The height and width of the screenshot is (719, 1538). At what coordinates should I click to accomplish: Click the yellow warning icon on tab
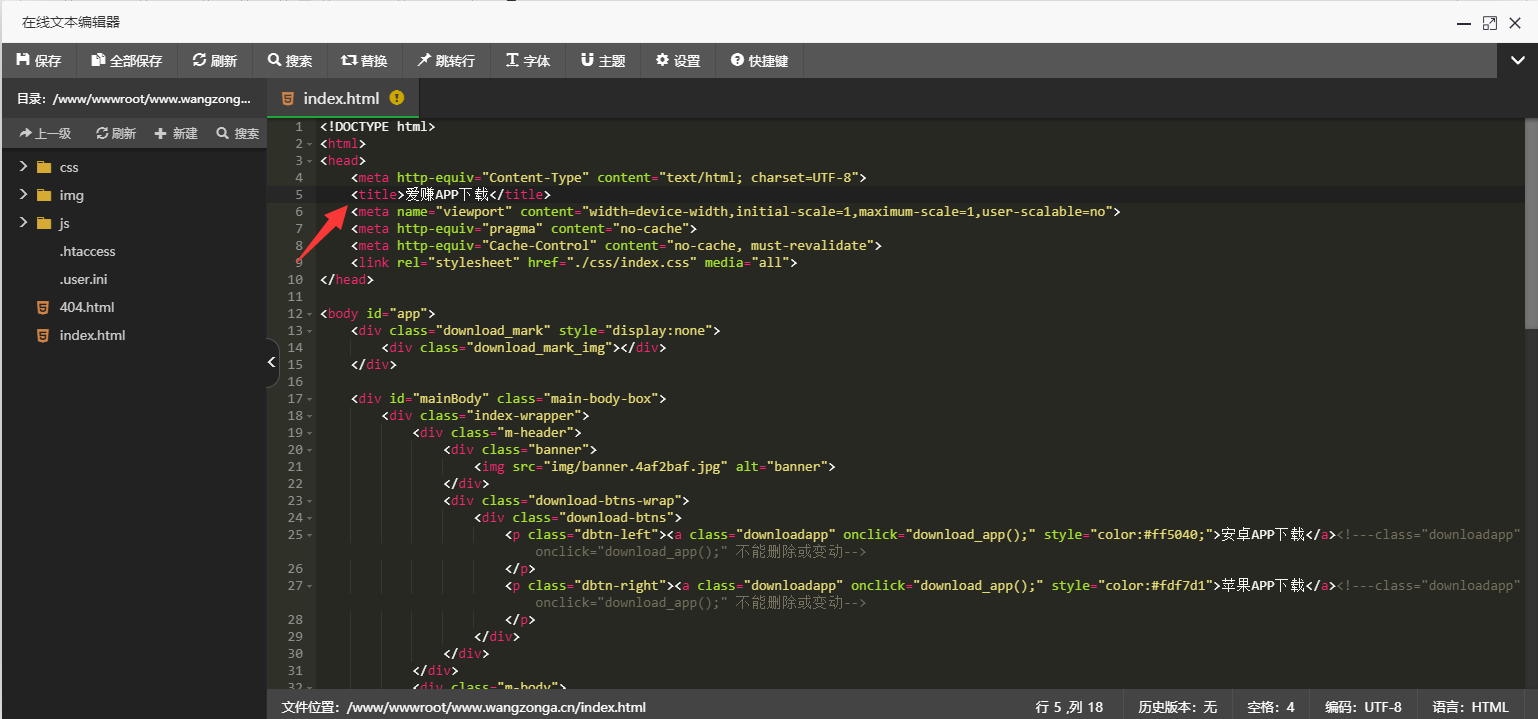[x=397, y=98]
